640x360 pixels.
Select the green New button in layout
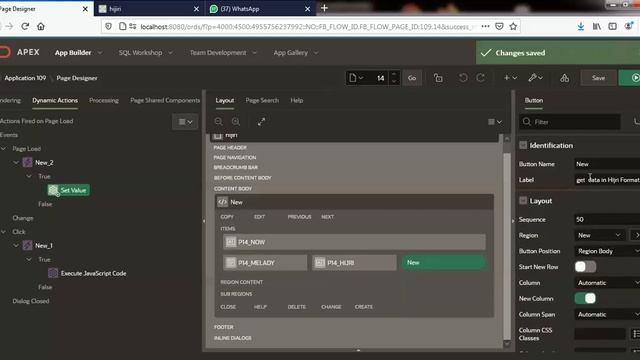click(x=444, y=262)
